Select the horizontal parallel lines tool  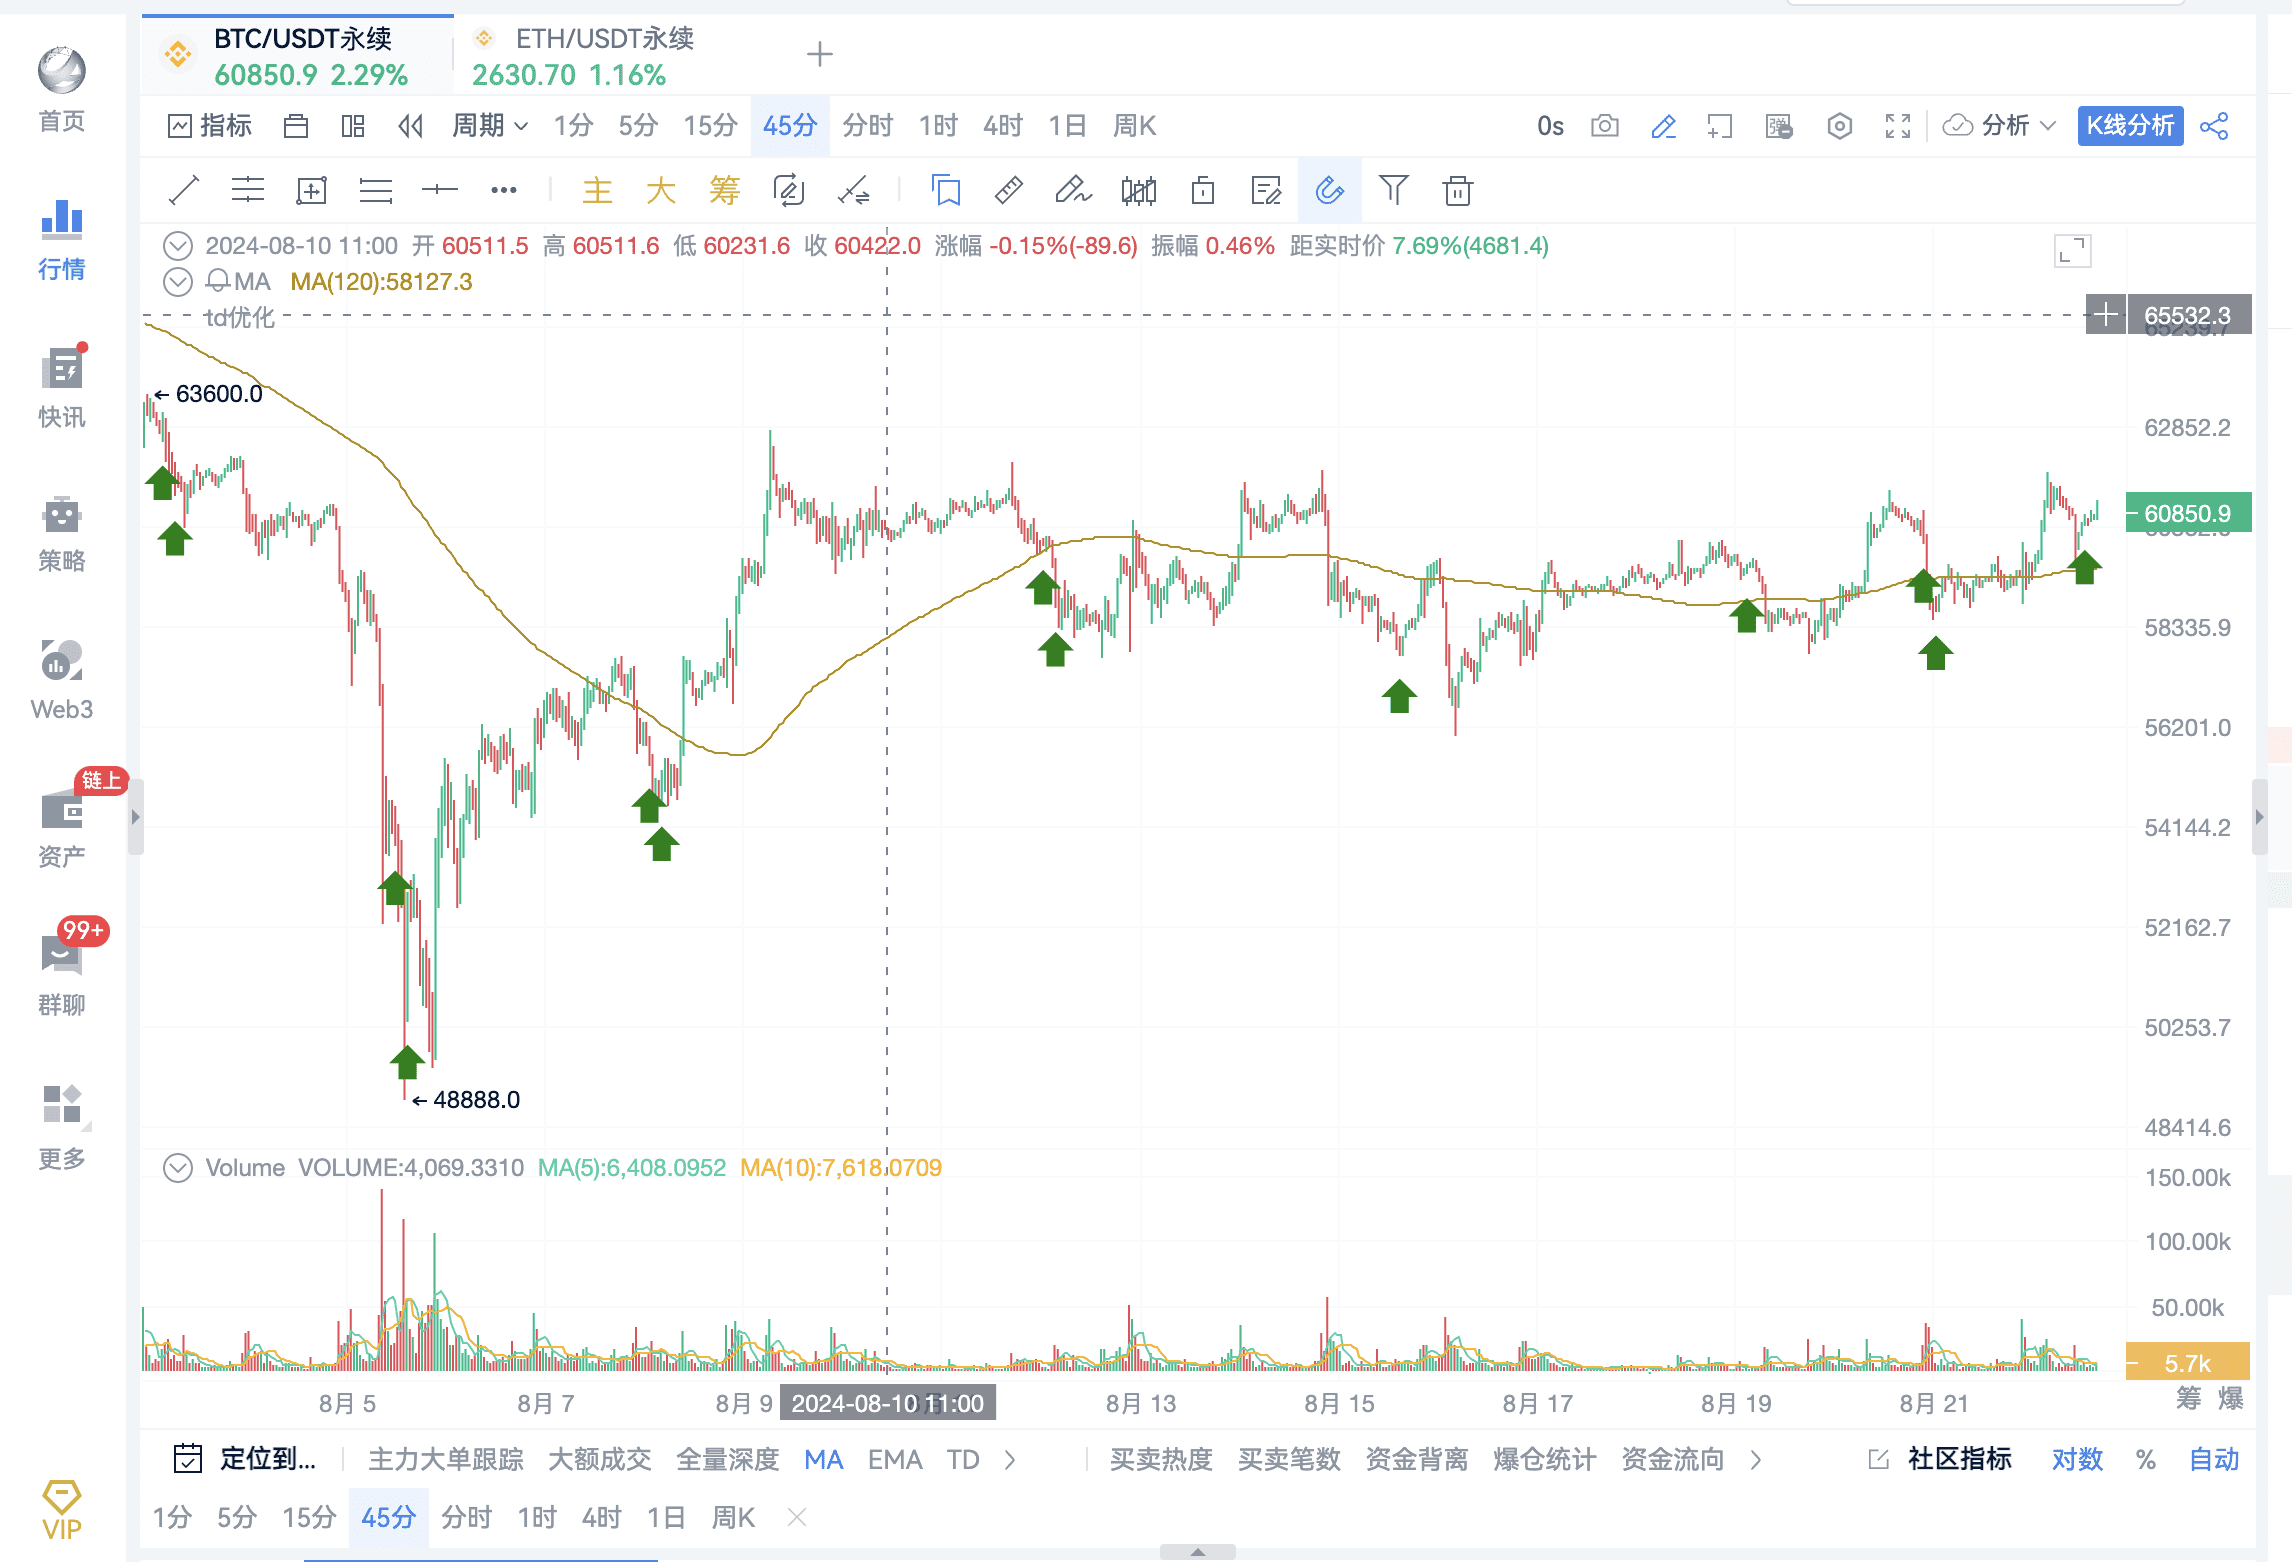coord(248,190)
